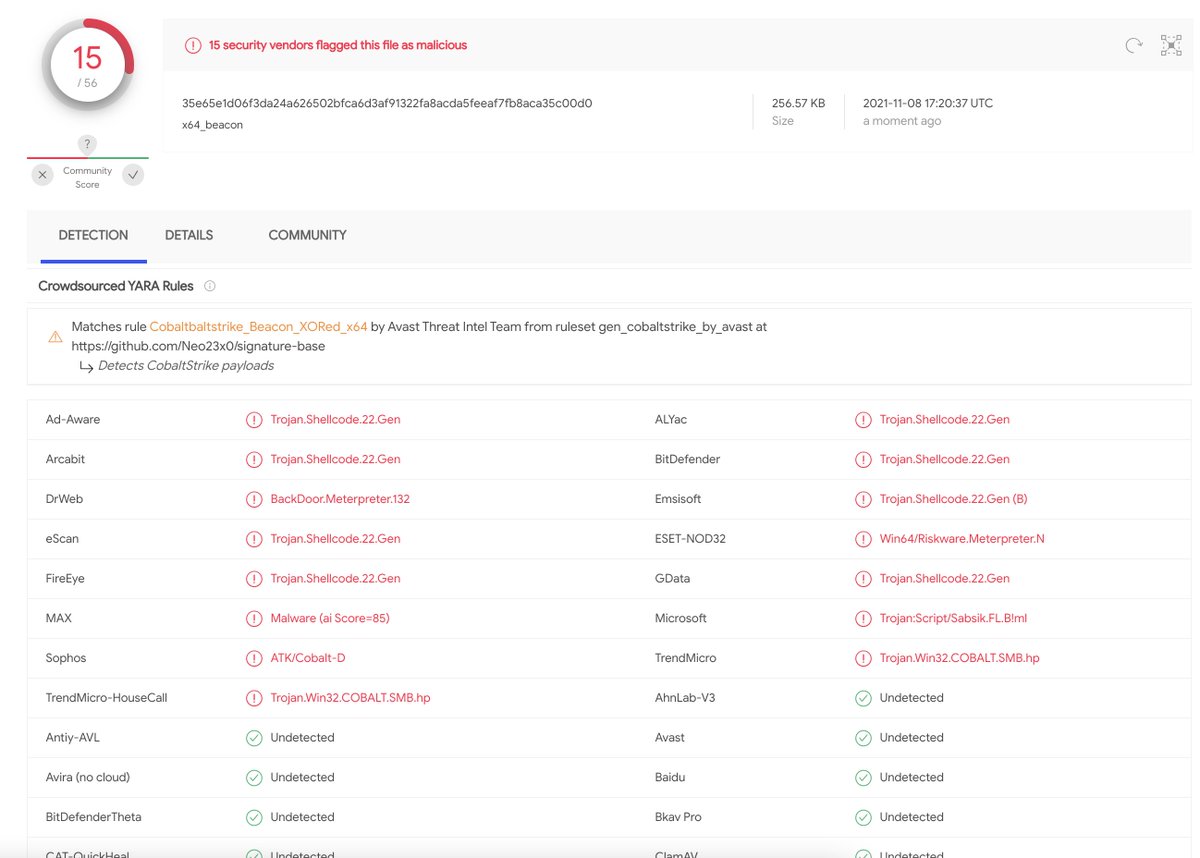Click the TrendMicro detection alert icon
The width and height of the screenshot is (1200, 858).
pos(863,658)
